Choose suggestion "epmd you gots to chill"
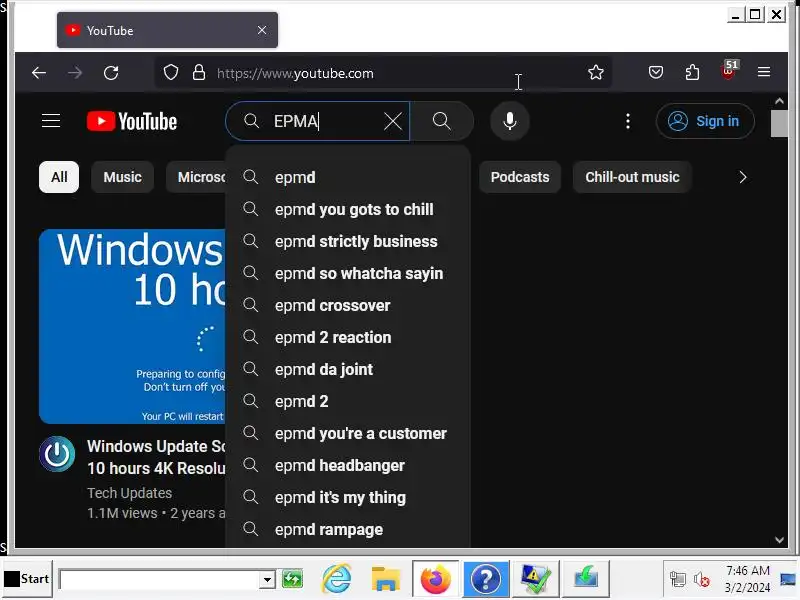 [347, 209]
